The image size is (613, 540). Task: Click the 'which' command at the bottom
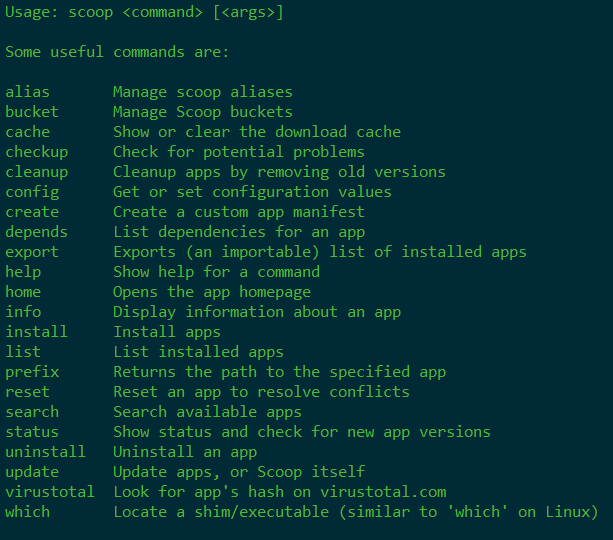pyautogui.click(x=27, y=512)
